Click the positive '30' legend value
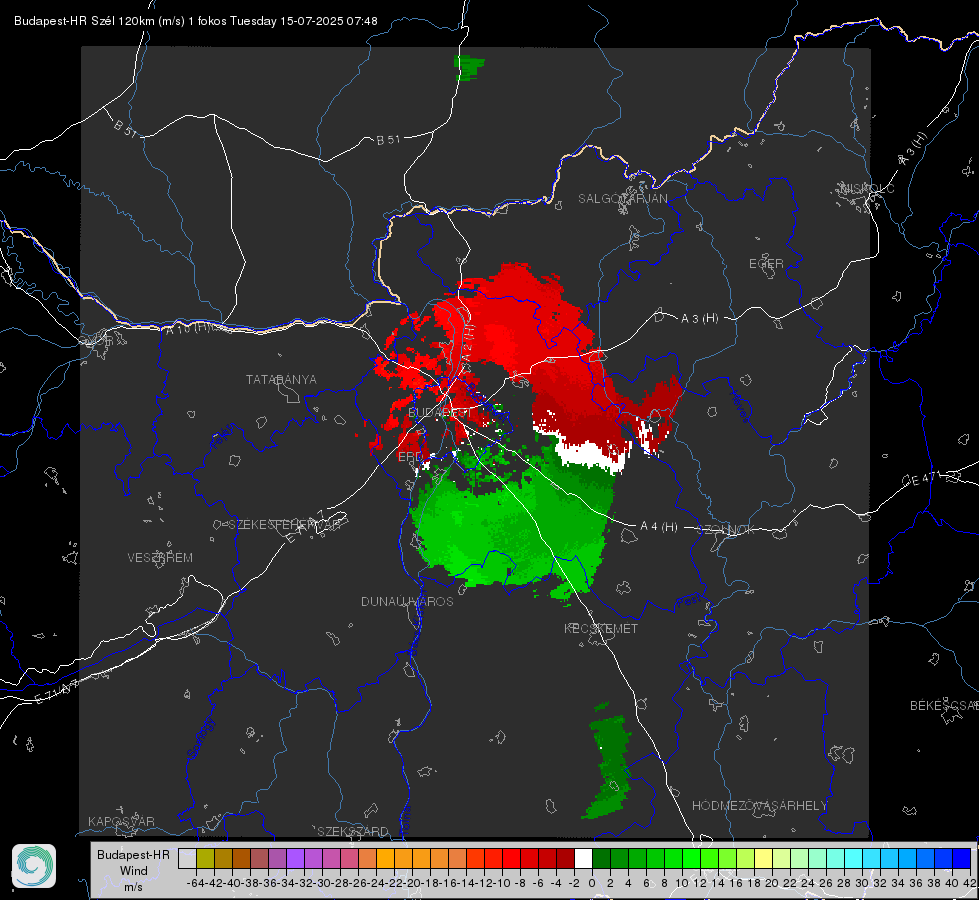Screen dimensions: 979x900 (x=862, y=883)
